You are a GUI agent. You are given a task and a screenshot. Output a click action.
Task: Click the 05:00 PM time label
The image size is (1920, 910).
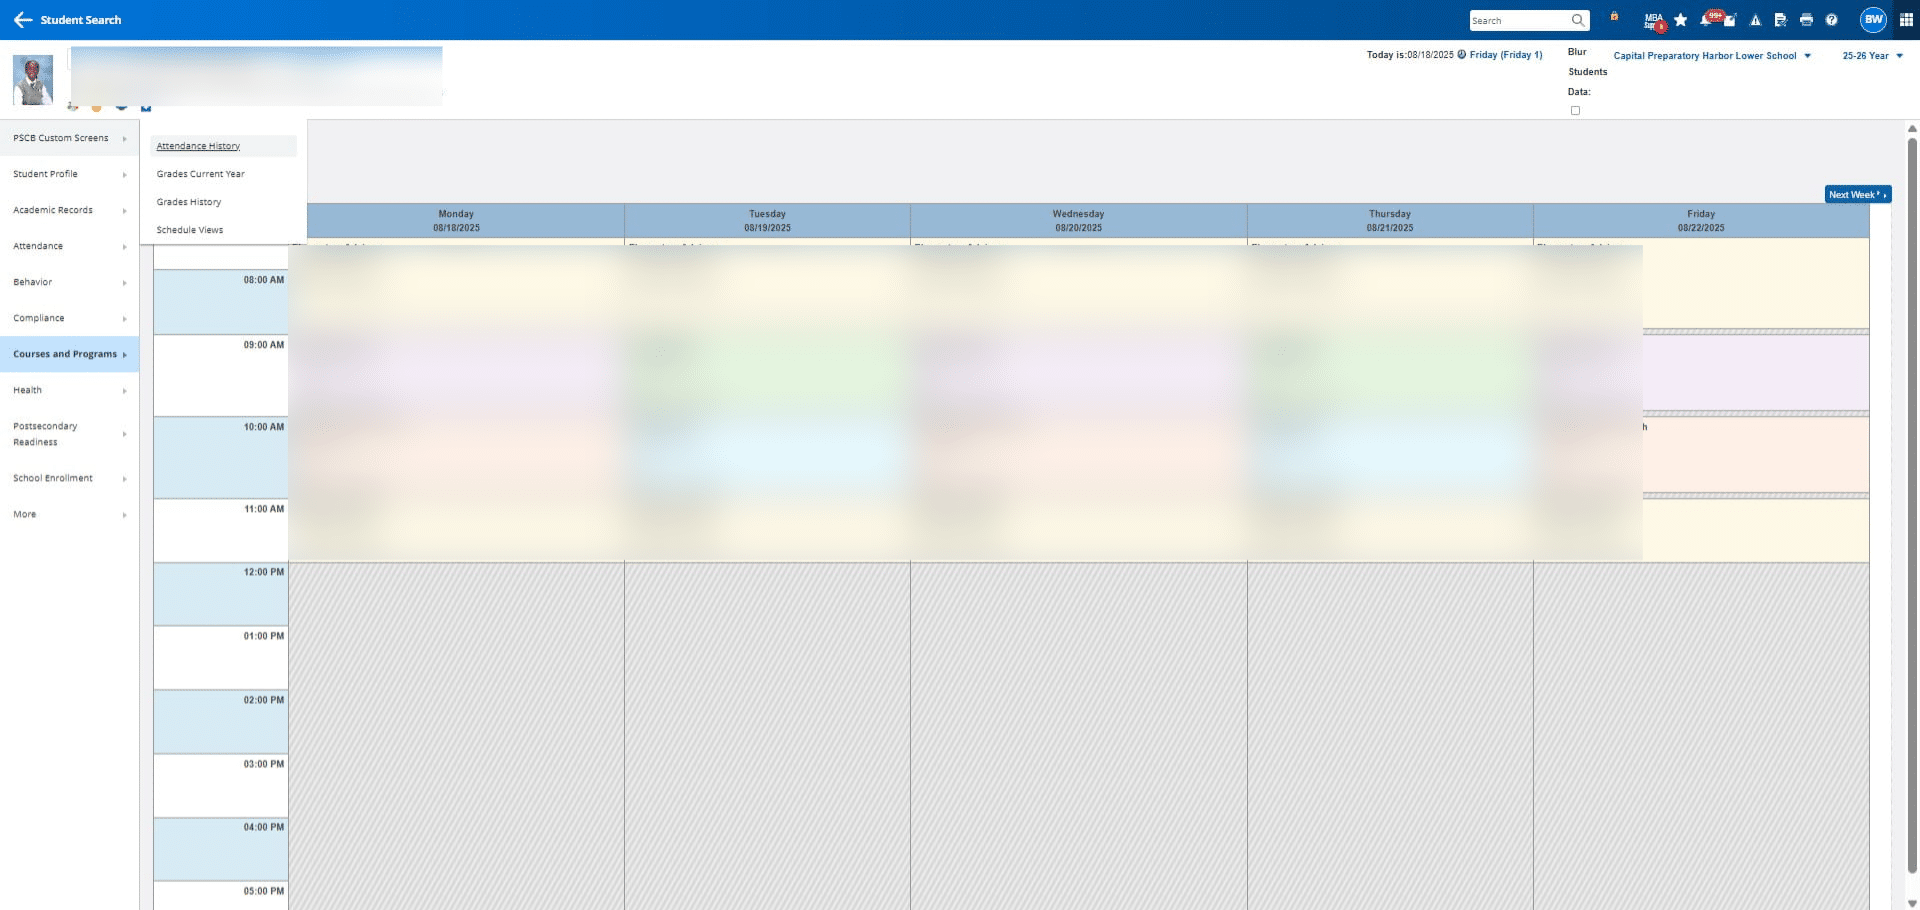click(264, 891)
